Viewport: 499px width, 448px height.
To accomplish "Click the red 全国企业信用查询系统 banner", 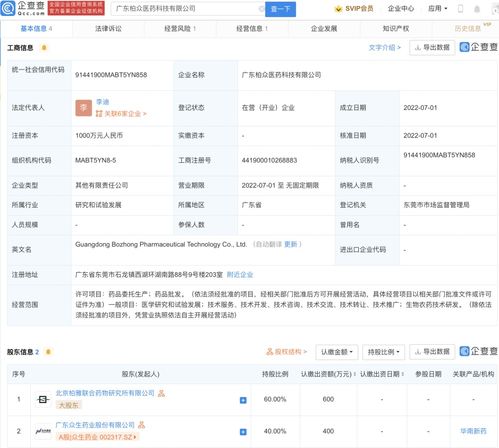I will [x=76, y=8].
